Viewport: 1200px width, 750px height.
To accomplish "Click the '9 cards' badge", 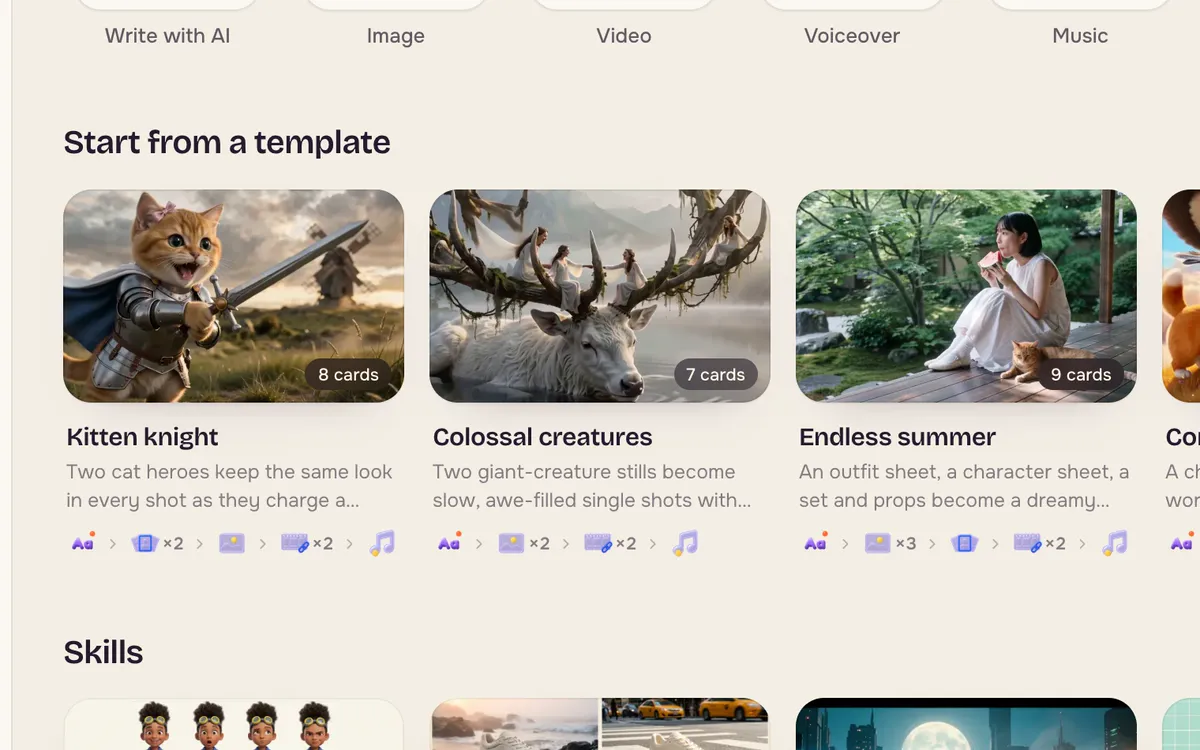I will point(1081,375).
